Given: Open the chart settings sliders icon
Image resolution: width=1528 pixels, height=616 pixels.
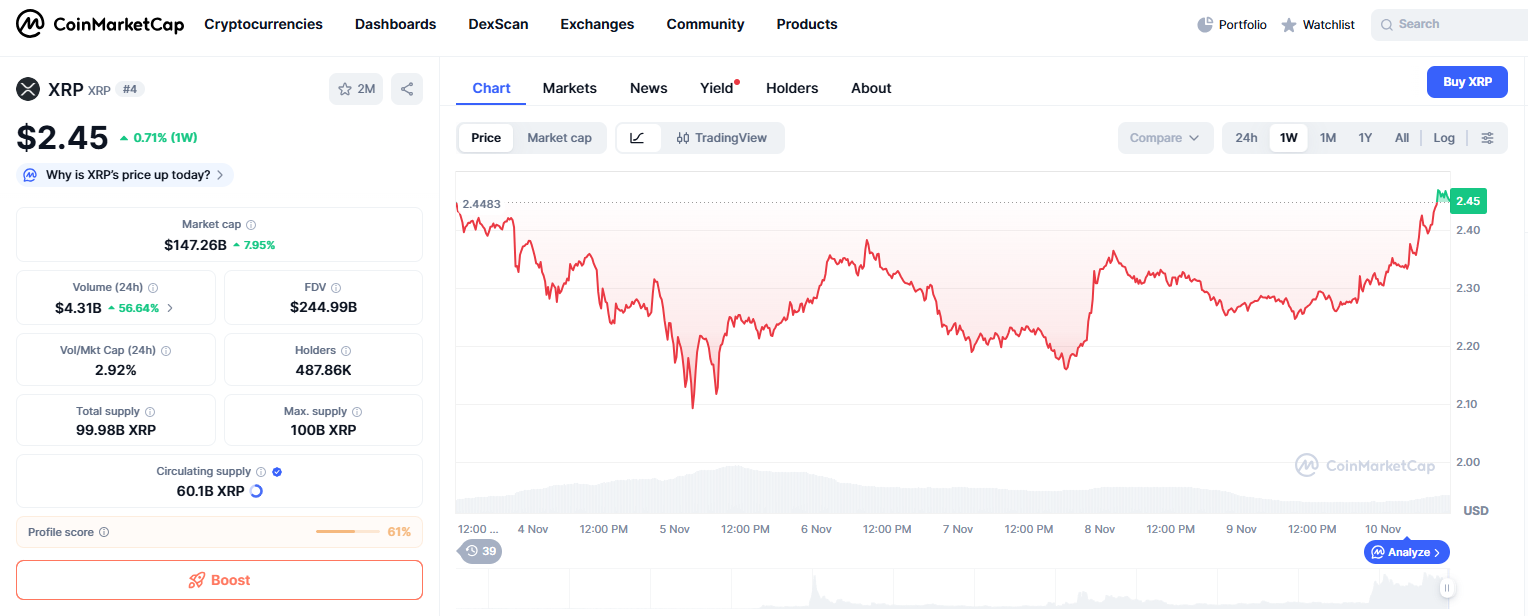Looking at the screenshot, I should coord(1488,138).
